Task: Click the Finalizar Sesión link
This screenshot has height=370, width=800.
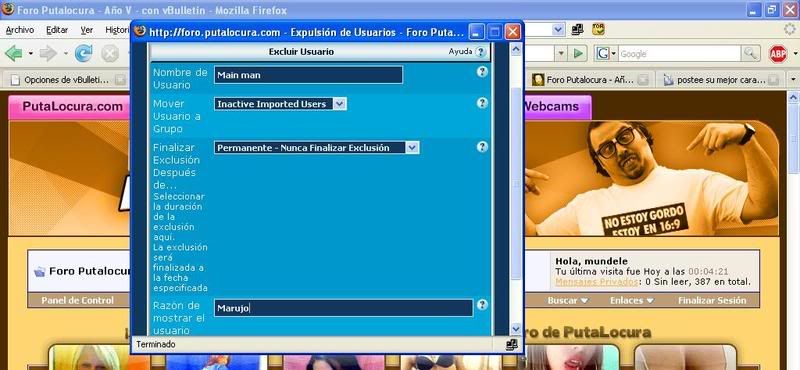Action: 712,301
